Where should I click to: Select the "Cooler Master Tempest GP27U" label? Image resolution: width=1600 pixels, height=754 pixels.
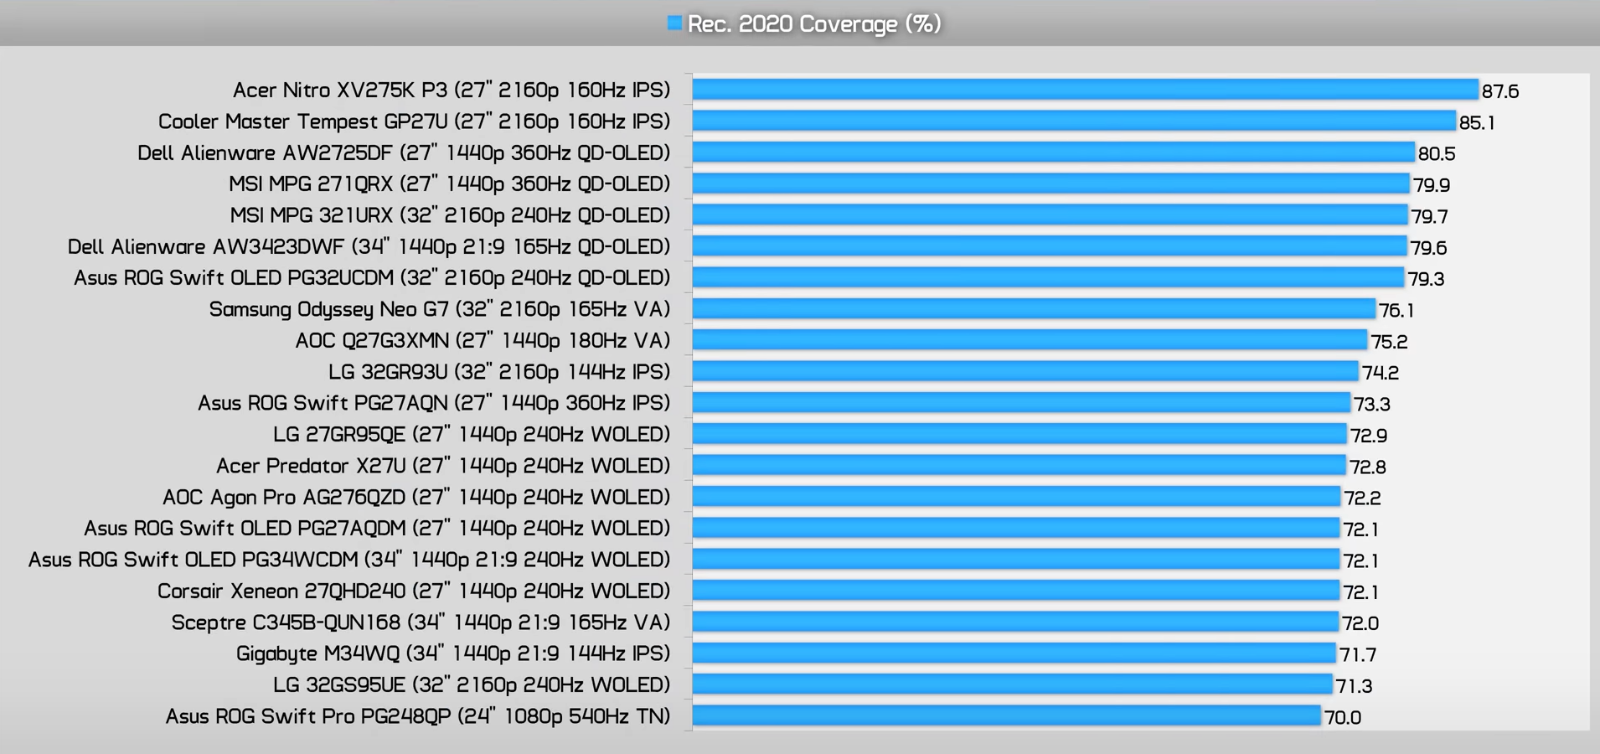(x=414, y=122)
